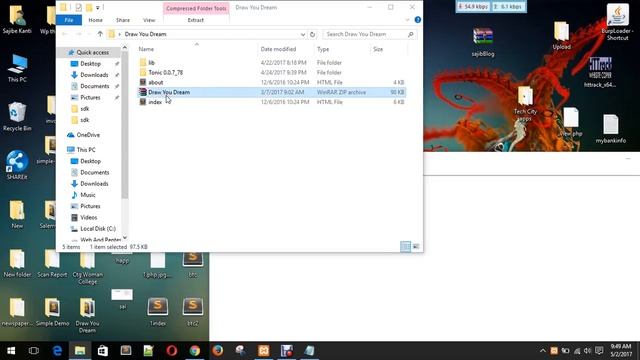
Task: Open the File ribbon tab
Action: (x=69, y=20)
